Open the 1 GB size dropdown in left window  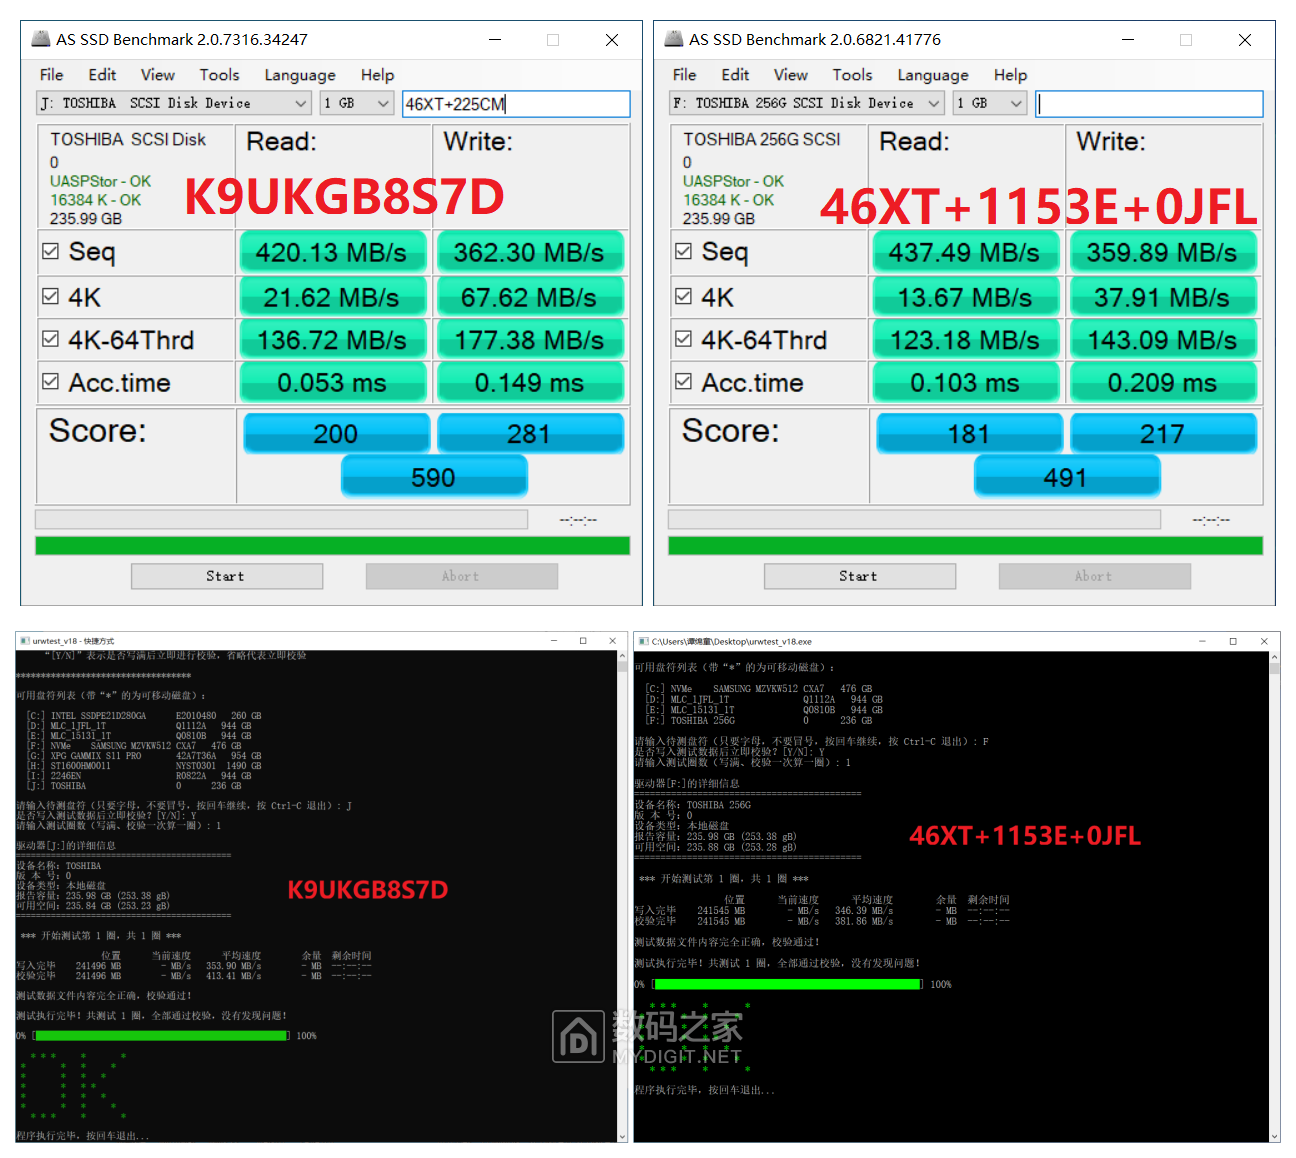[x=357, y=103]
